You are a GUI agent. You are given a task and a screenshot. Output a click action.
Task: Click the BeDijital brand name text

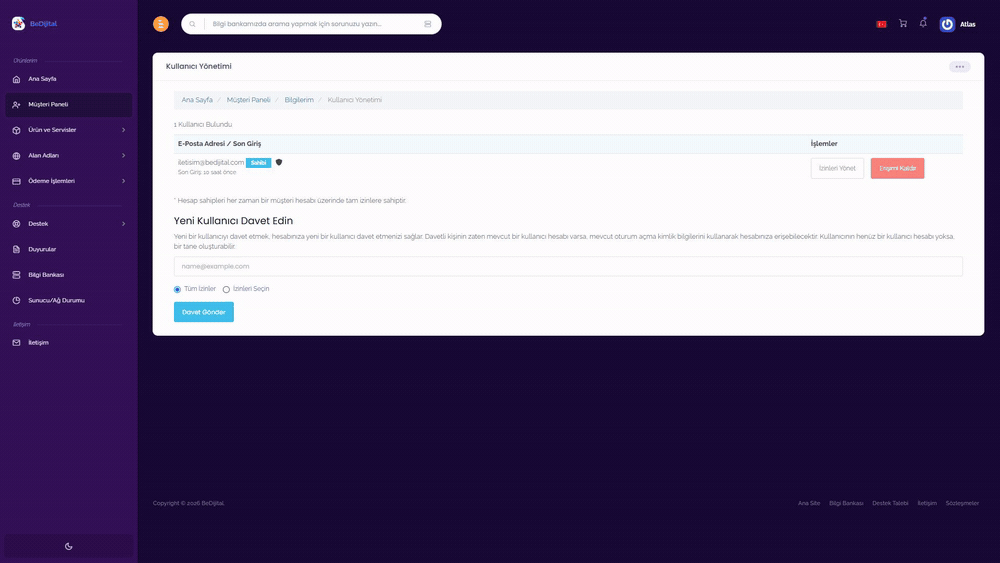coord(43,24)
